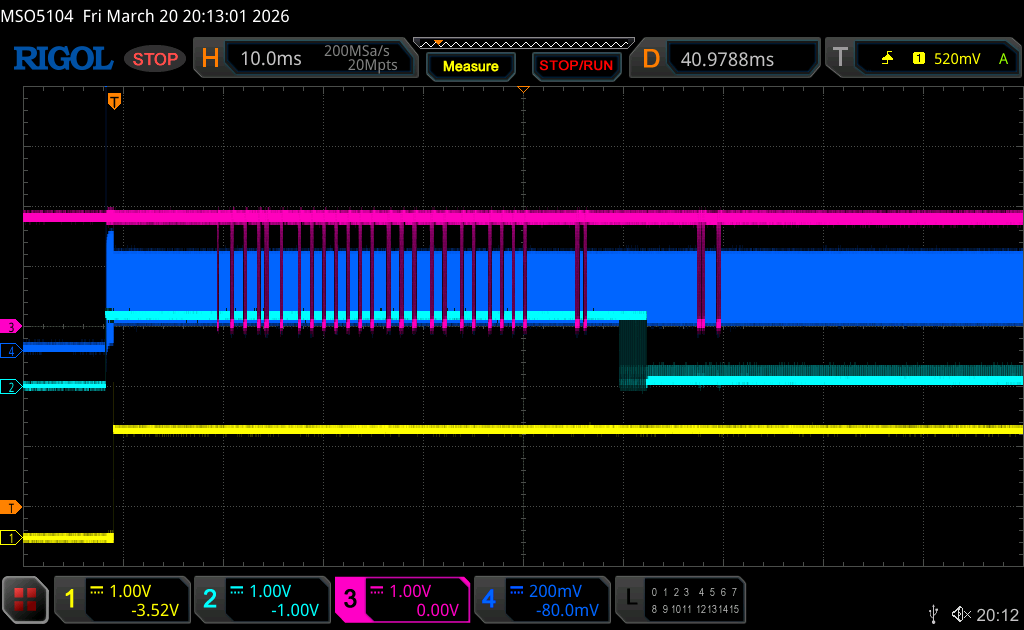Tap the RIGOL logo
Image resolution: width=1024 pixels, height=630 pixels.
point(63,59)
